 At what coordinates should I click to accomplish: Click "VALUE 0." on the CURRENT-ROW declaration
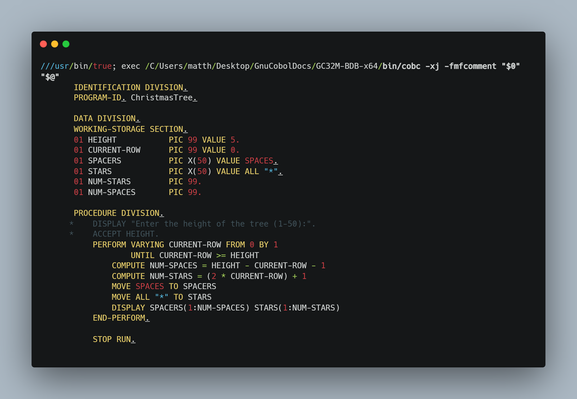click(x=220, y=150)
